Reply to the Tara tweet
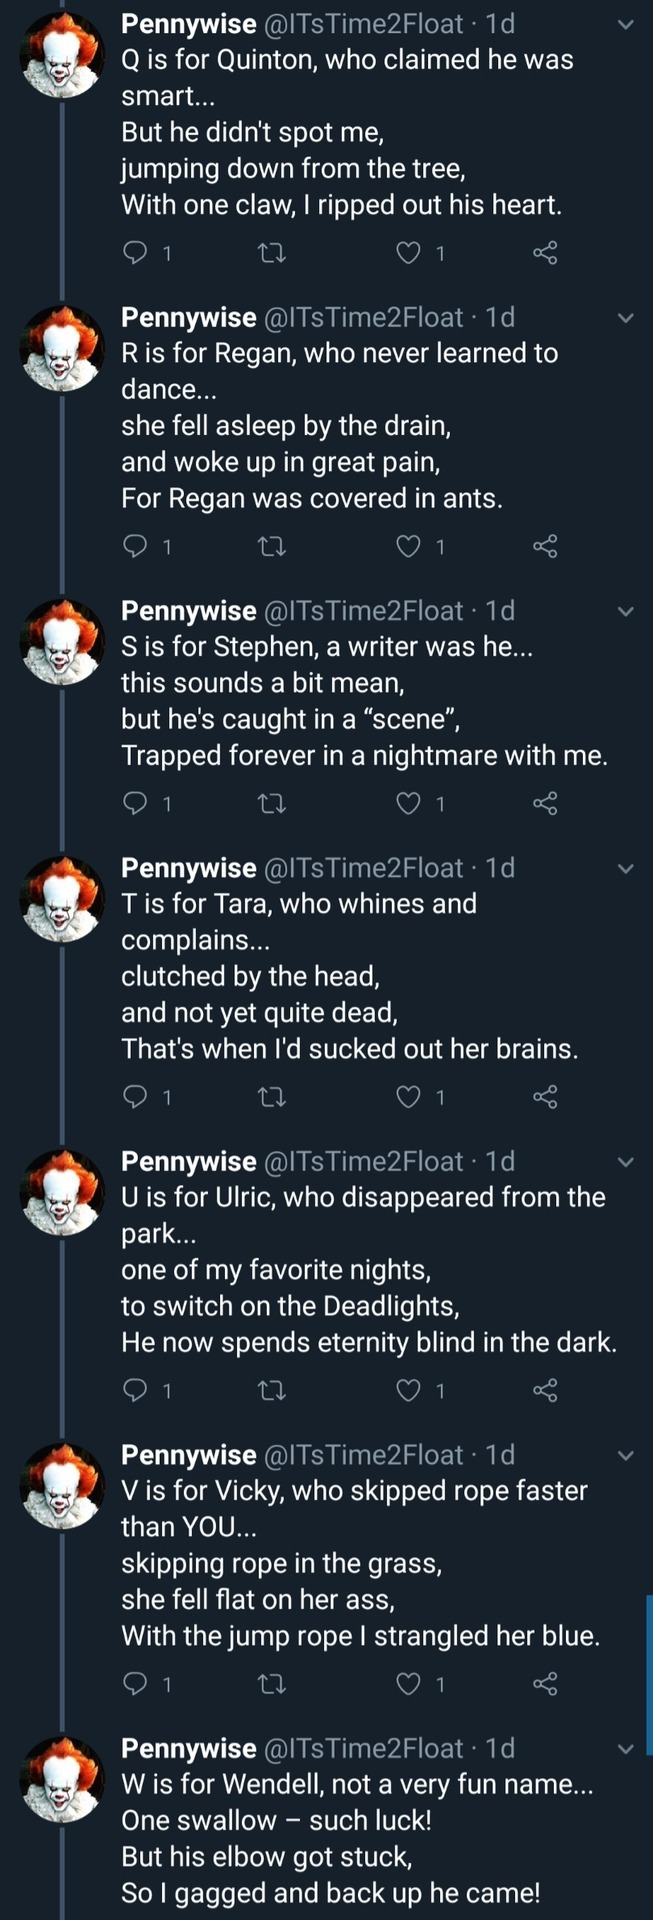This screenshot has width=653, height=1920. point(135,1097)
